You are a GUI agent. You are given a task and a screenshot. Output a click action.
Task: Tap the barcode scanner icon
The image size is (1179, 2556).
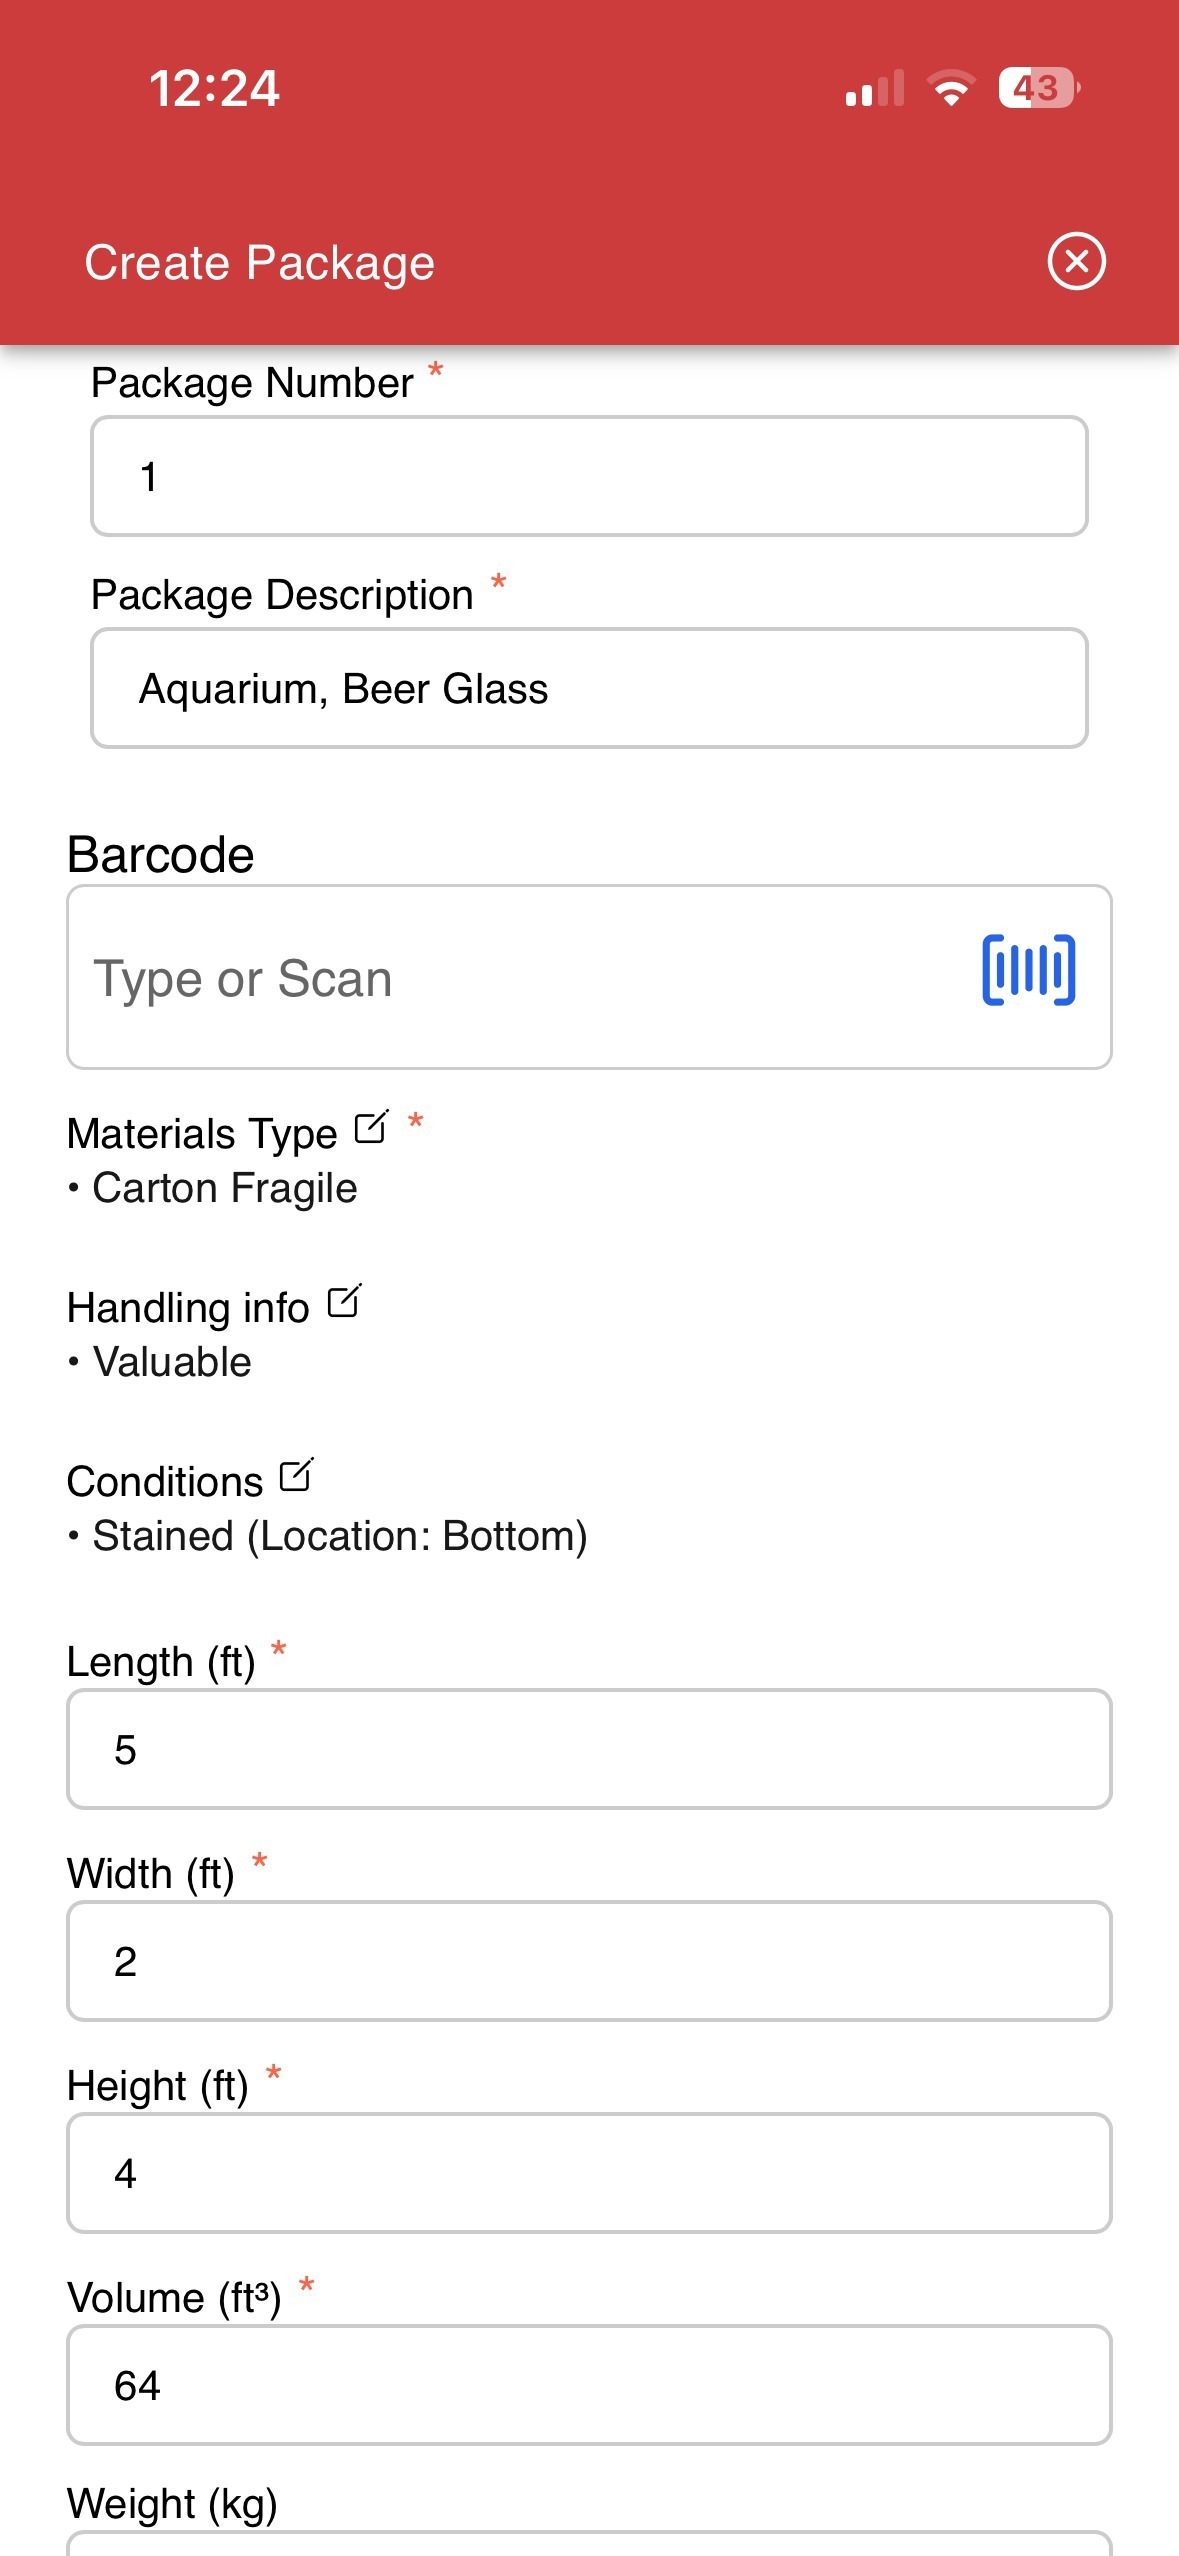click(x=1028, y=969)
